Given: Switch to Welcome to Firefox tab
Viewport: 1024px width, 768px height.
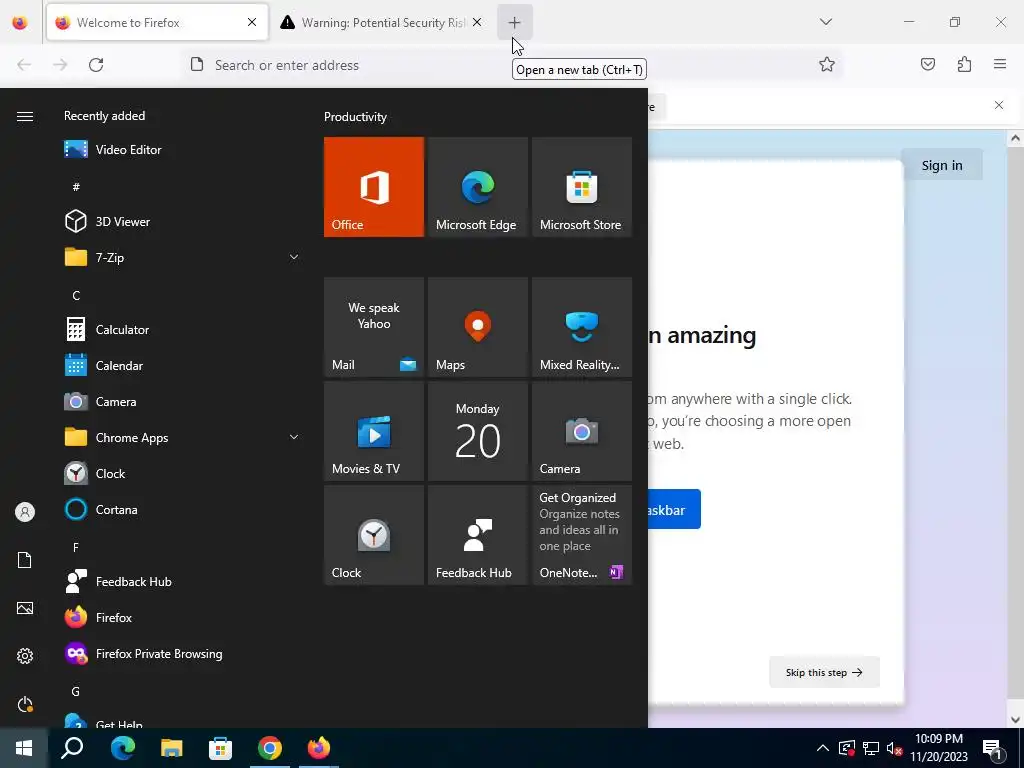Looking at the screenshot, I should click(157, 23).
